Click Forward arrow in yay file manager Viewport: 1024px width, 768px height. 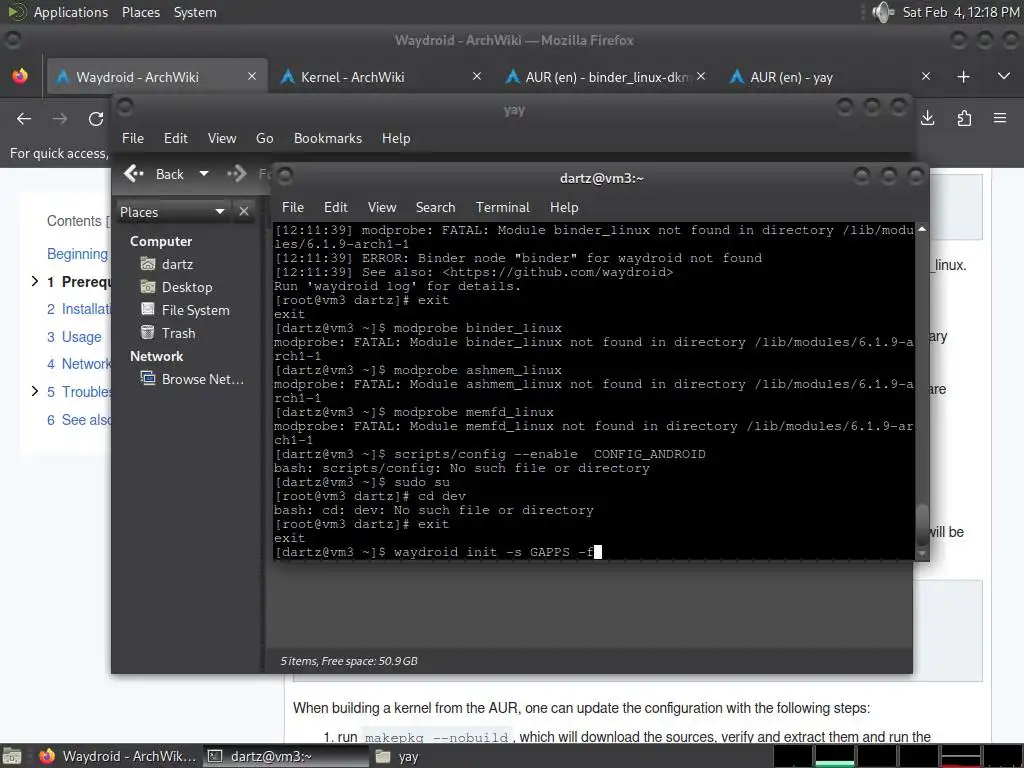pos(237,174)
